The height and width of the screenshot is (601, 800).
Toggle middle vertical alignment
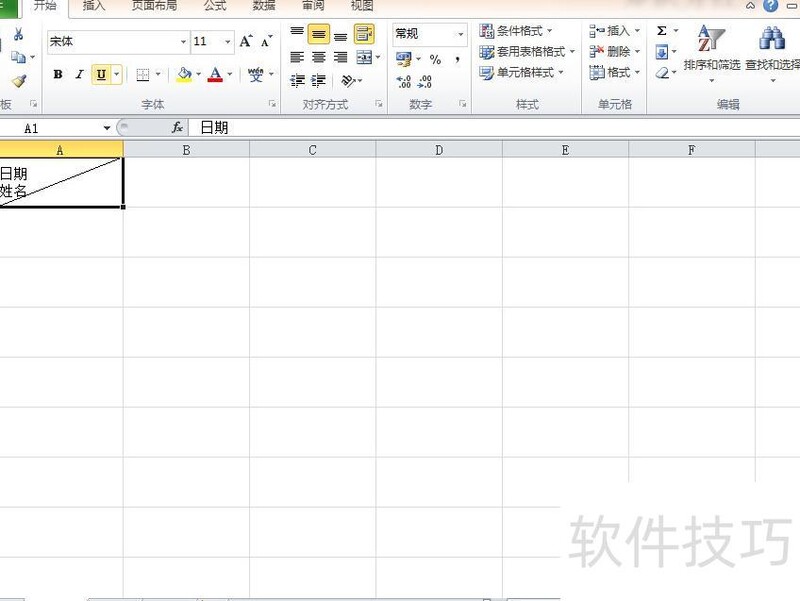click(x=319, y=34)
